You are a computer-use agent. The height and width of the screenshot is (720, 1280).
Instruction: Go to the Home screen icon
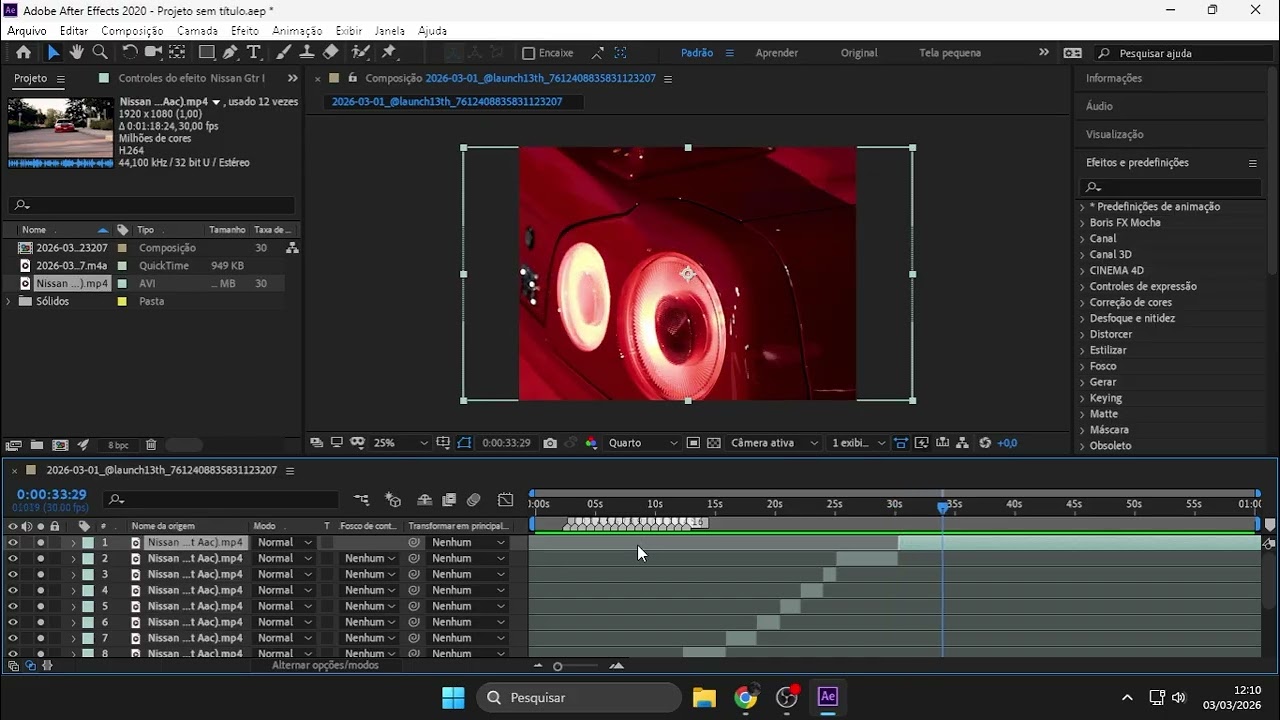tap(23, 52)
